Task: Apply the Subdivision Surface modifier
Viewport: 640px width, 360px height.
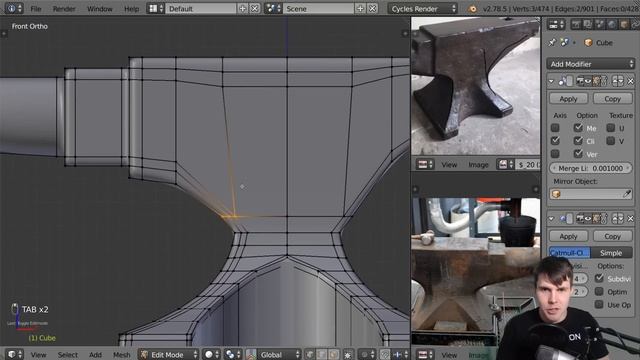Action: (568, 236)
